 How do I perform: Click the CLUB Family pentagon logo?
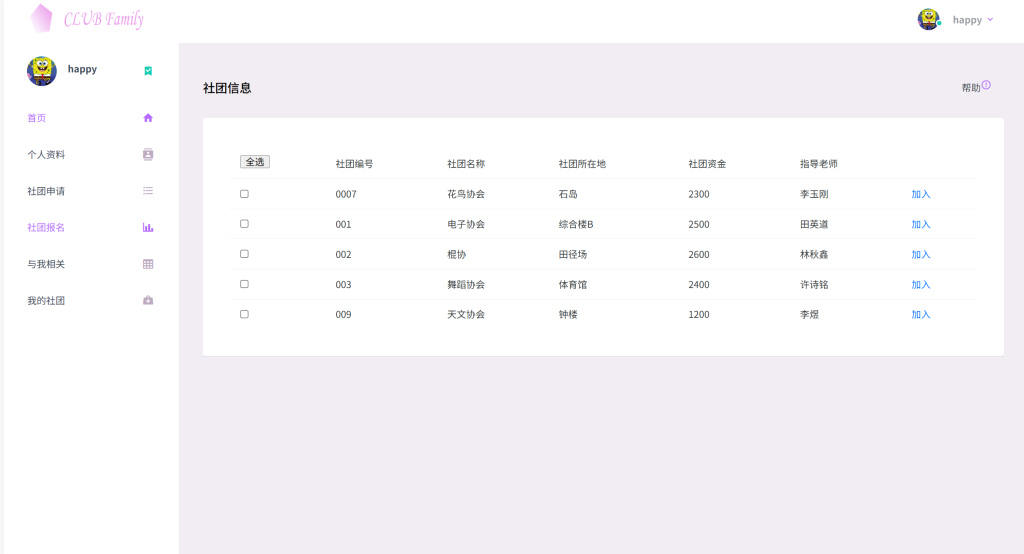[x=41, y=18]
